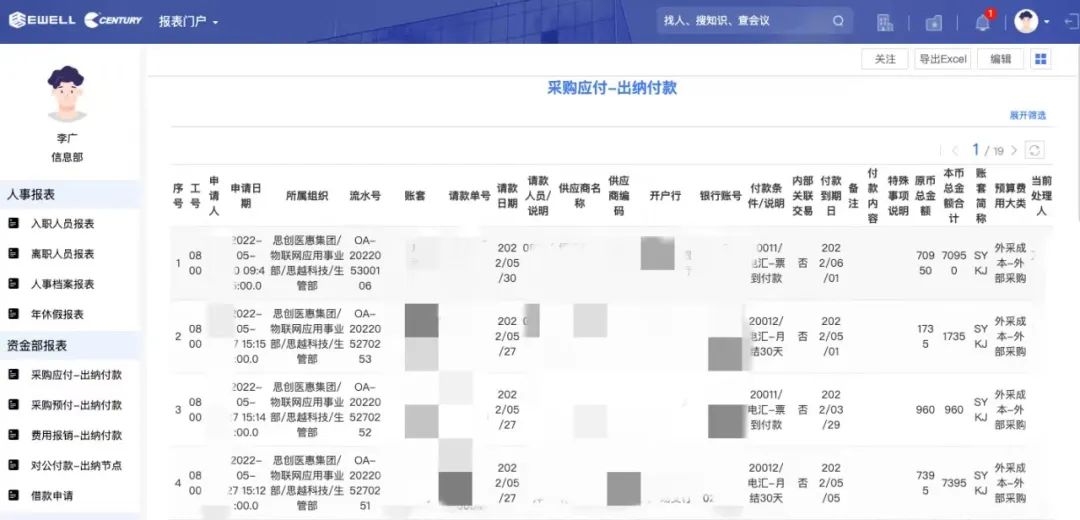
Task: Click the 当前处理人 column header
Action: click(1041, 196)
